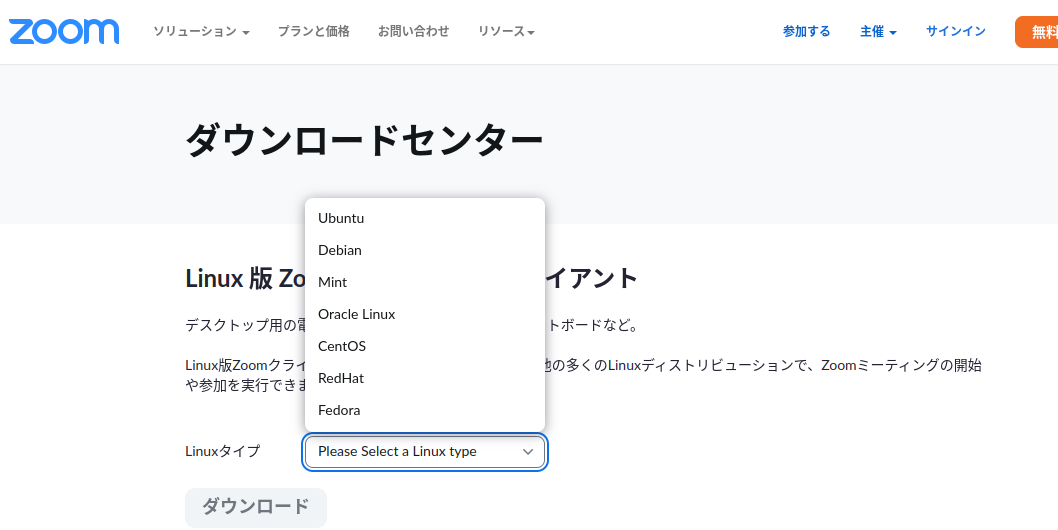1058x530 pixels.
Task: Open プランと価格 page
Action: 314,31
